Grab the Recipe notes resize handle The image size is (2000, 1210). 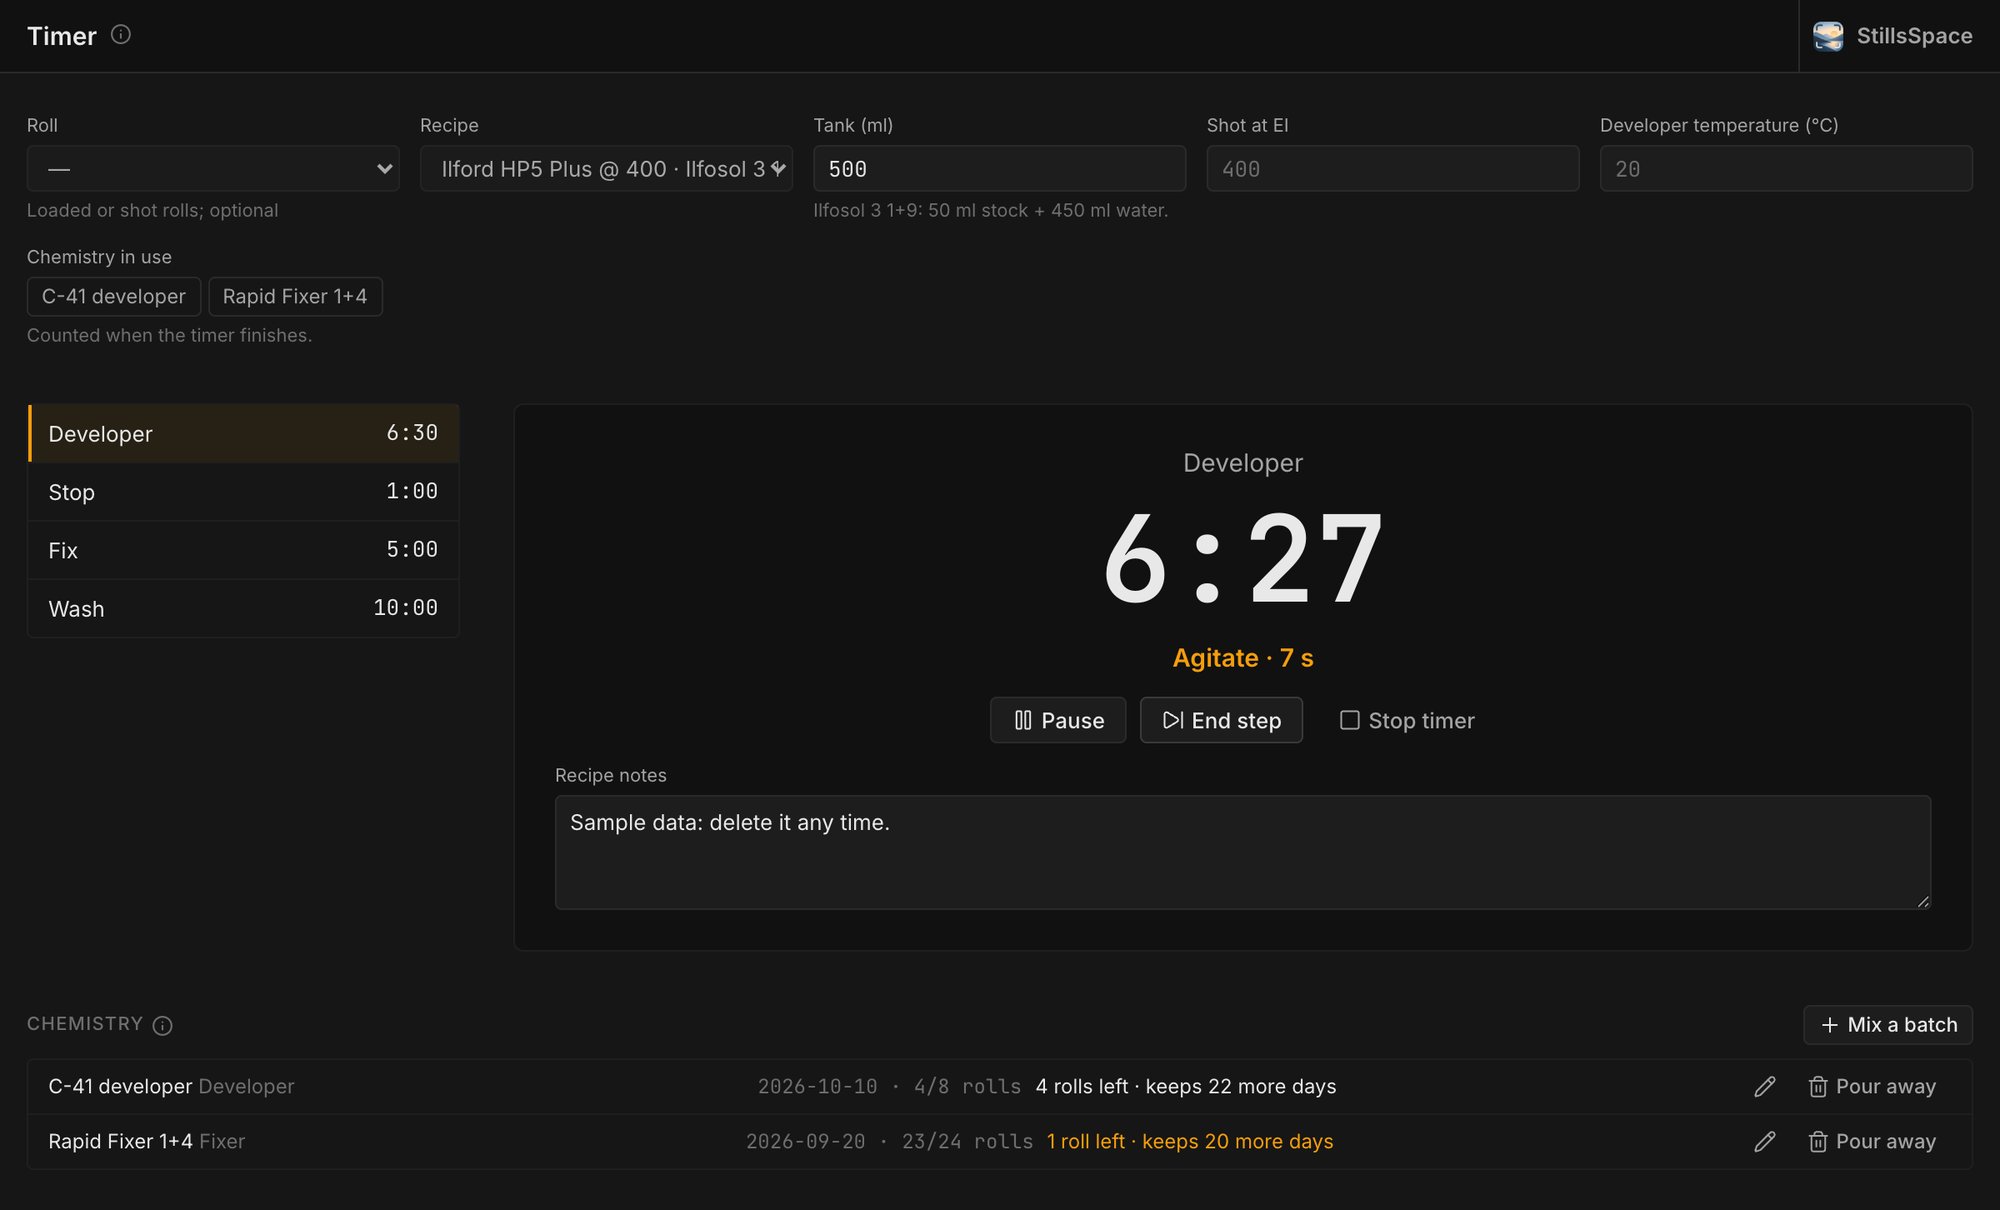point(1922,901)
